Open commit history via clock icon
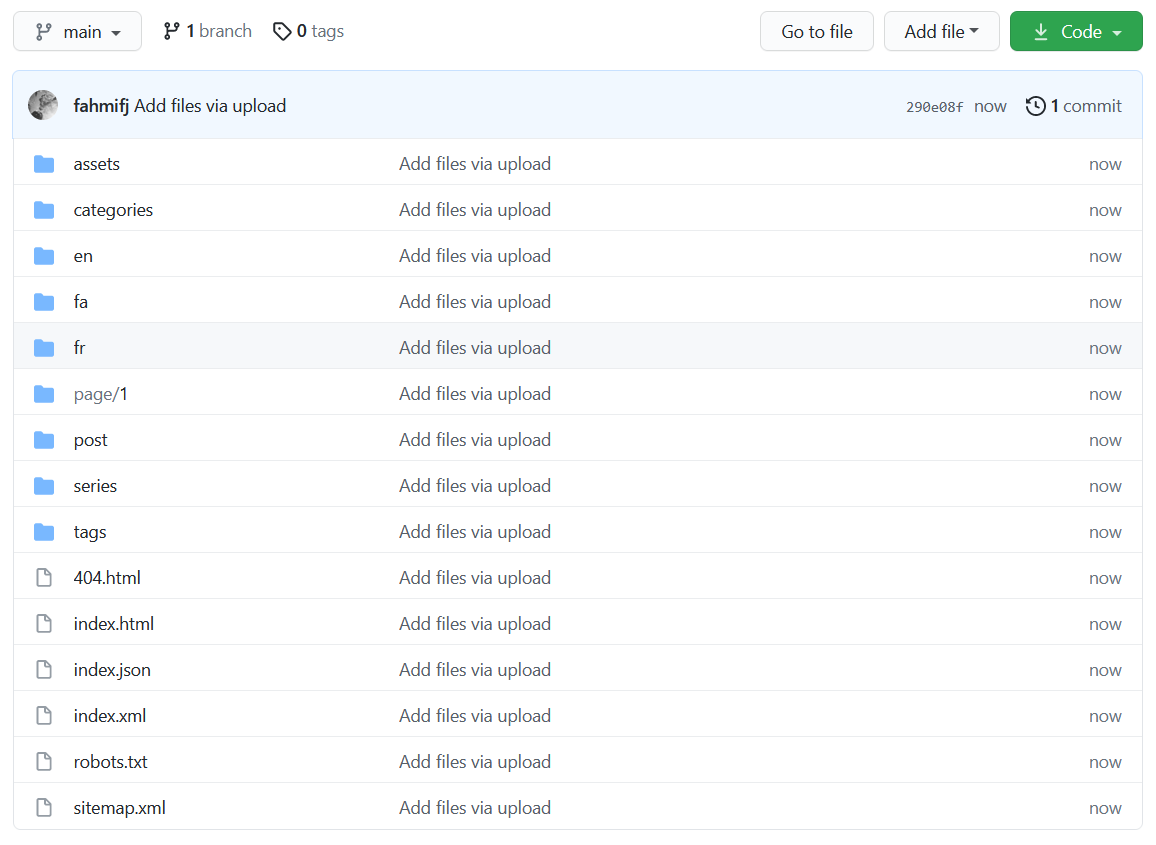Screen dimensions: 1156x845 pyautogui.click(x=1036, y=106)
